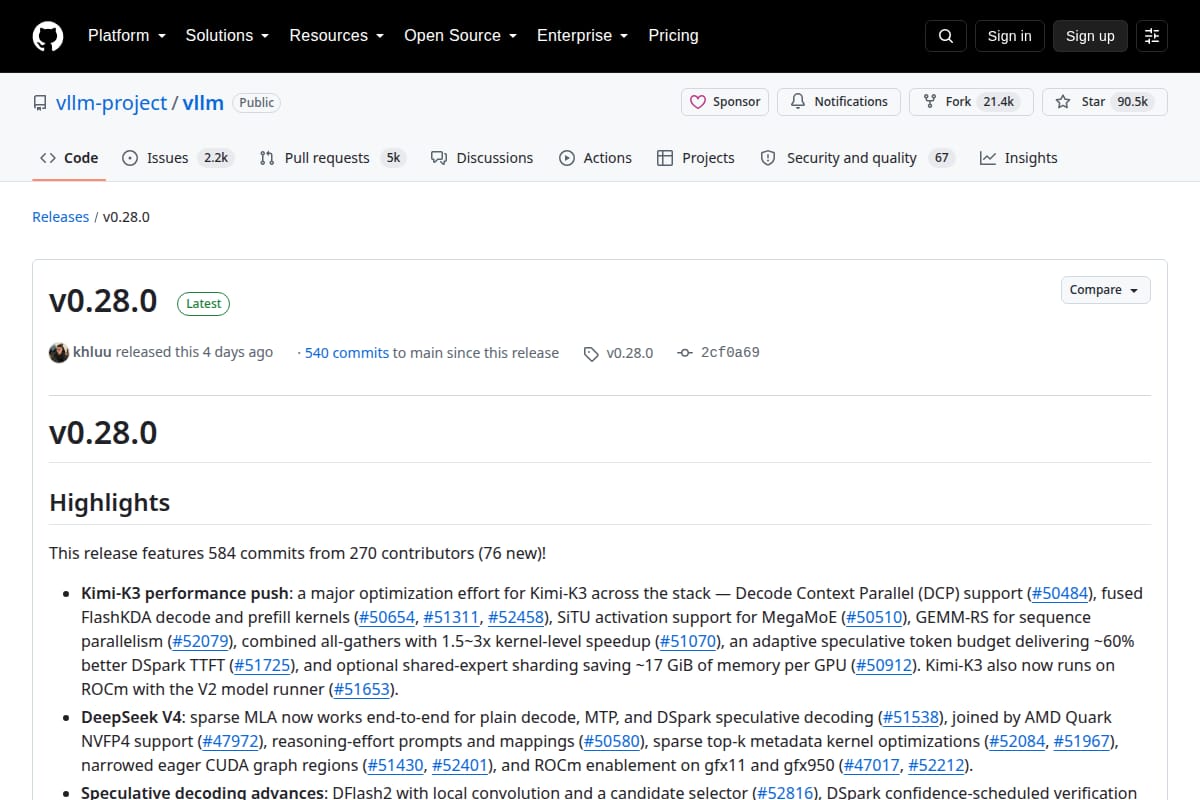Screen dimensions: 1200x800
Task: Open pull request #51070
Action: (689, 641)
